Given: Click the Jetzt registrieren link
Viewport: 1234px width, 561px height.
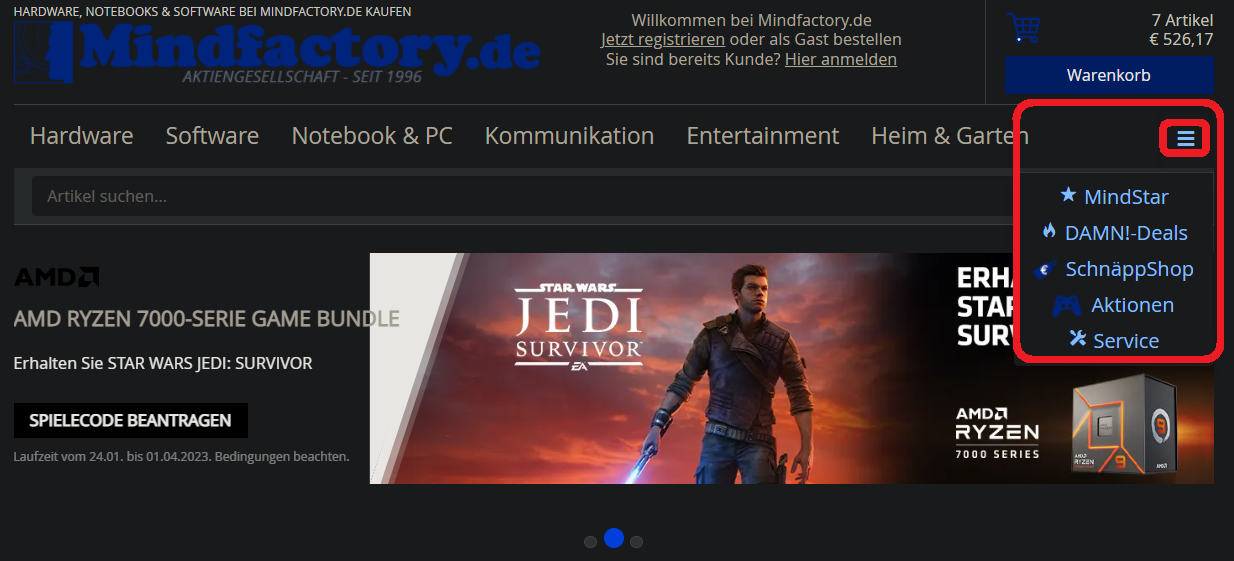Looking at the screenshot, I should (x=663, y=40).
